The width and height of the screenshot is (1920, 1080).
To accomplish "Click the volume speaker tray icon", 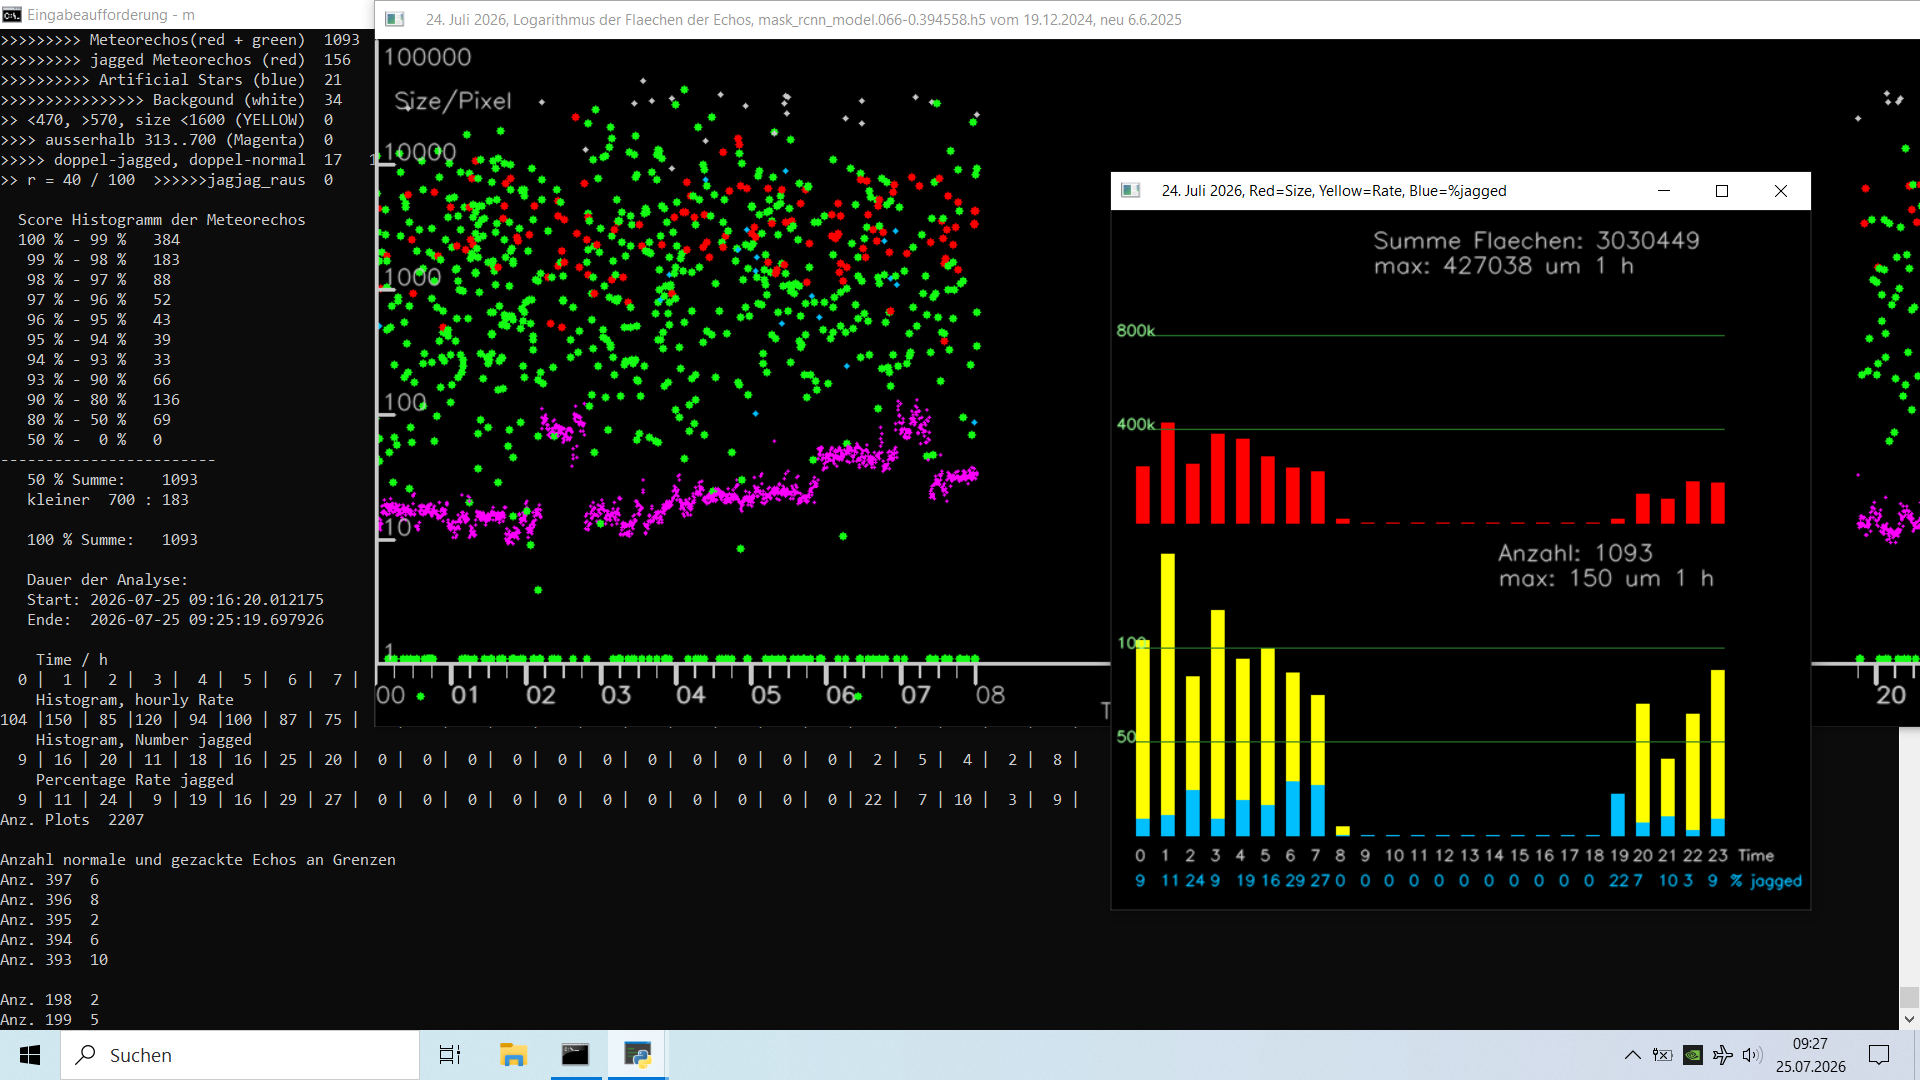I will [1752, 1055].
